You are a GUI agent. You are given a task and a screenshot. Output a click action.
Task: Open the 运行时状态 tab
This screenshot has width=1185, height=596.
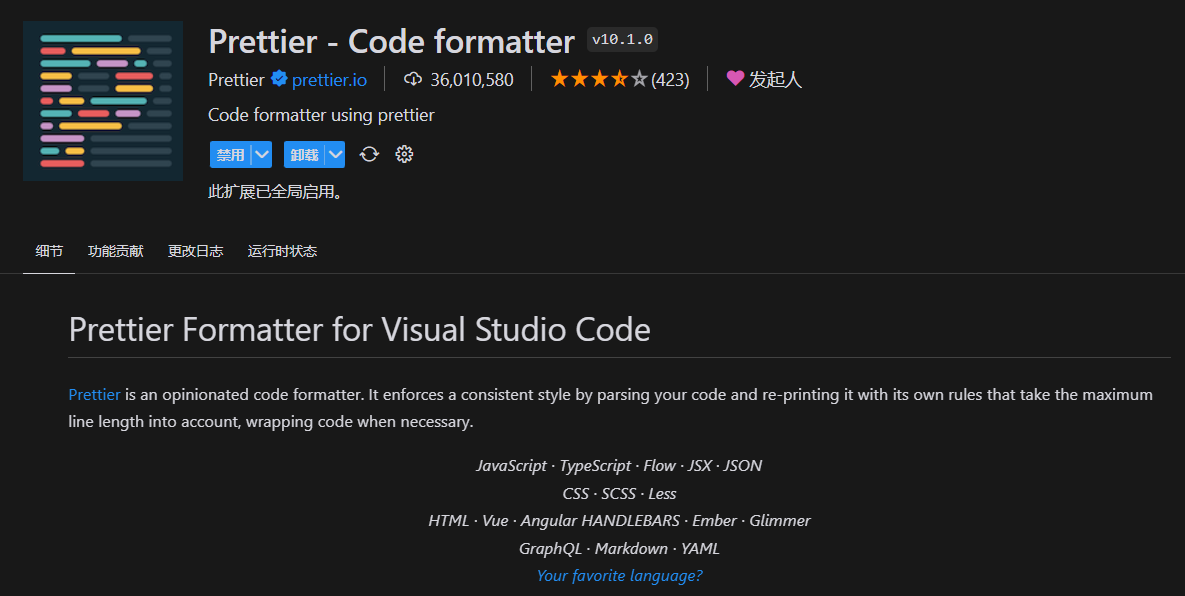click(x=283, y=251)
